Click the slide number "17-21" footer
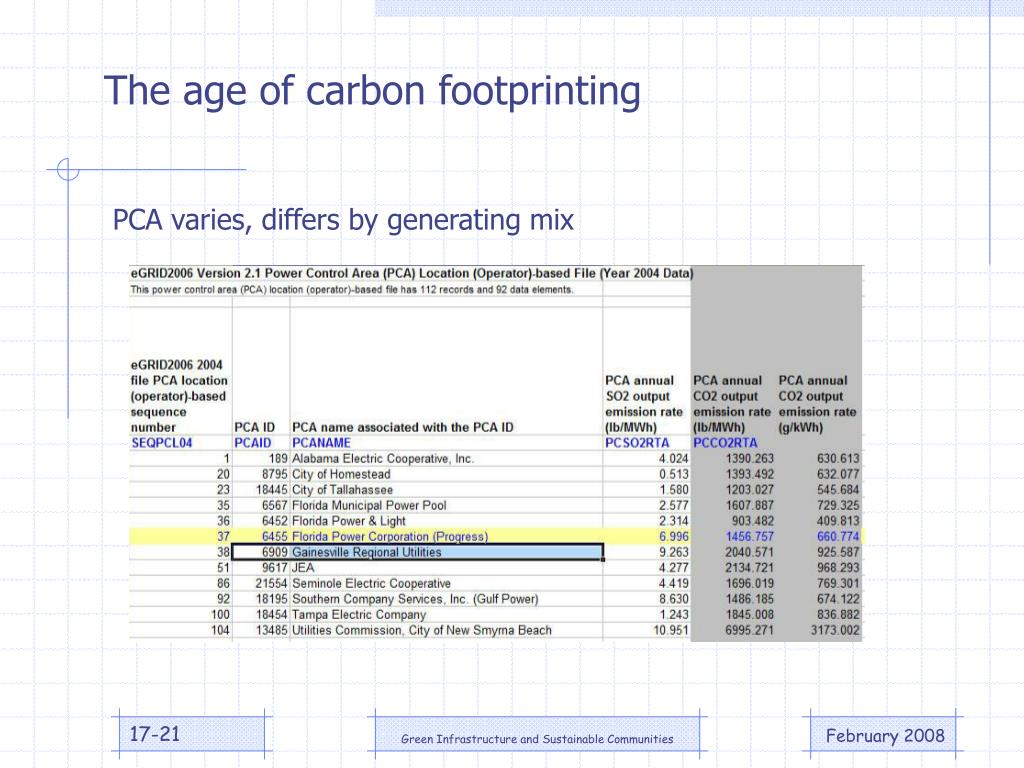Image resolution: width=1024 pixels, height=768 pixels. pyautogui.click(x=155, y=734)
